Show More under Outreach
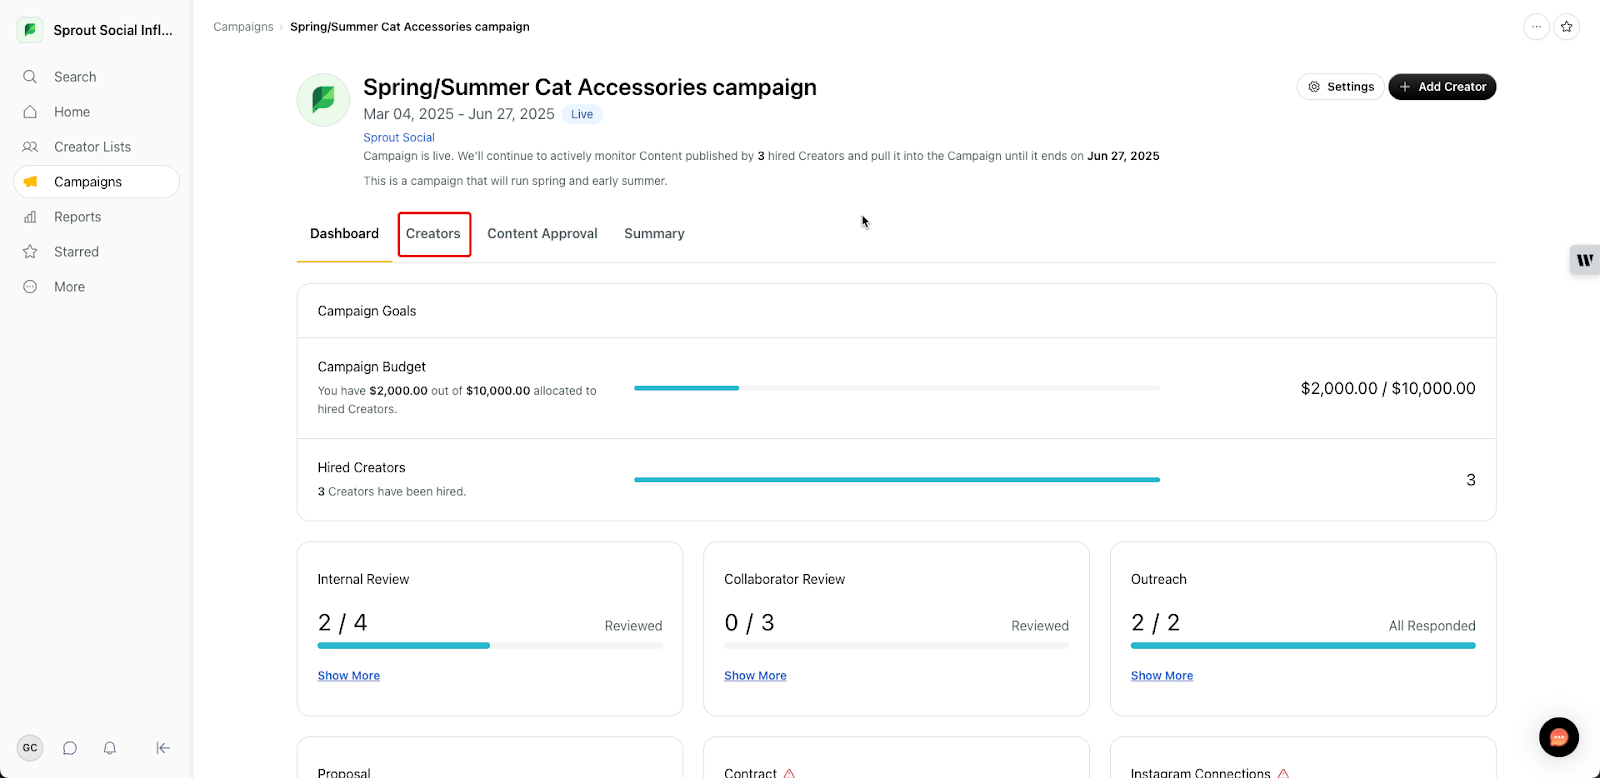This screenshot has height=778, width=1600. pos(1162,676)
